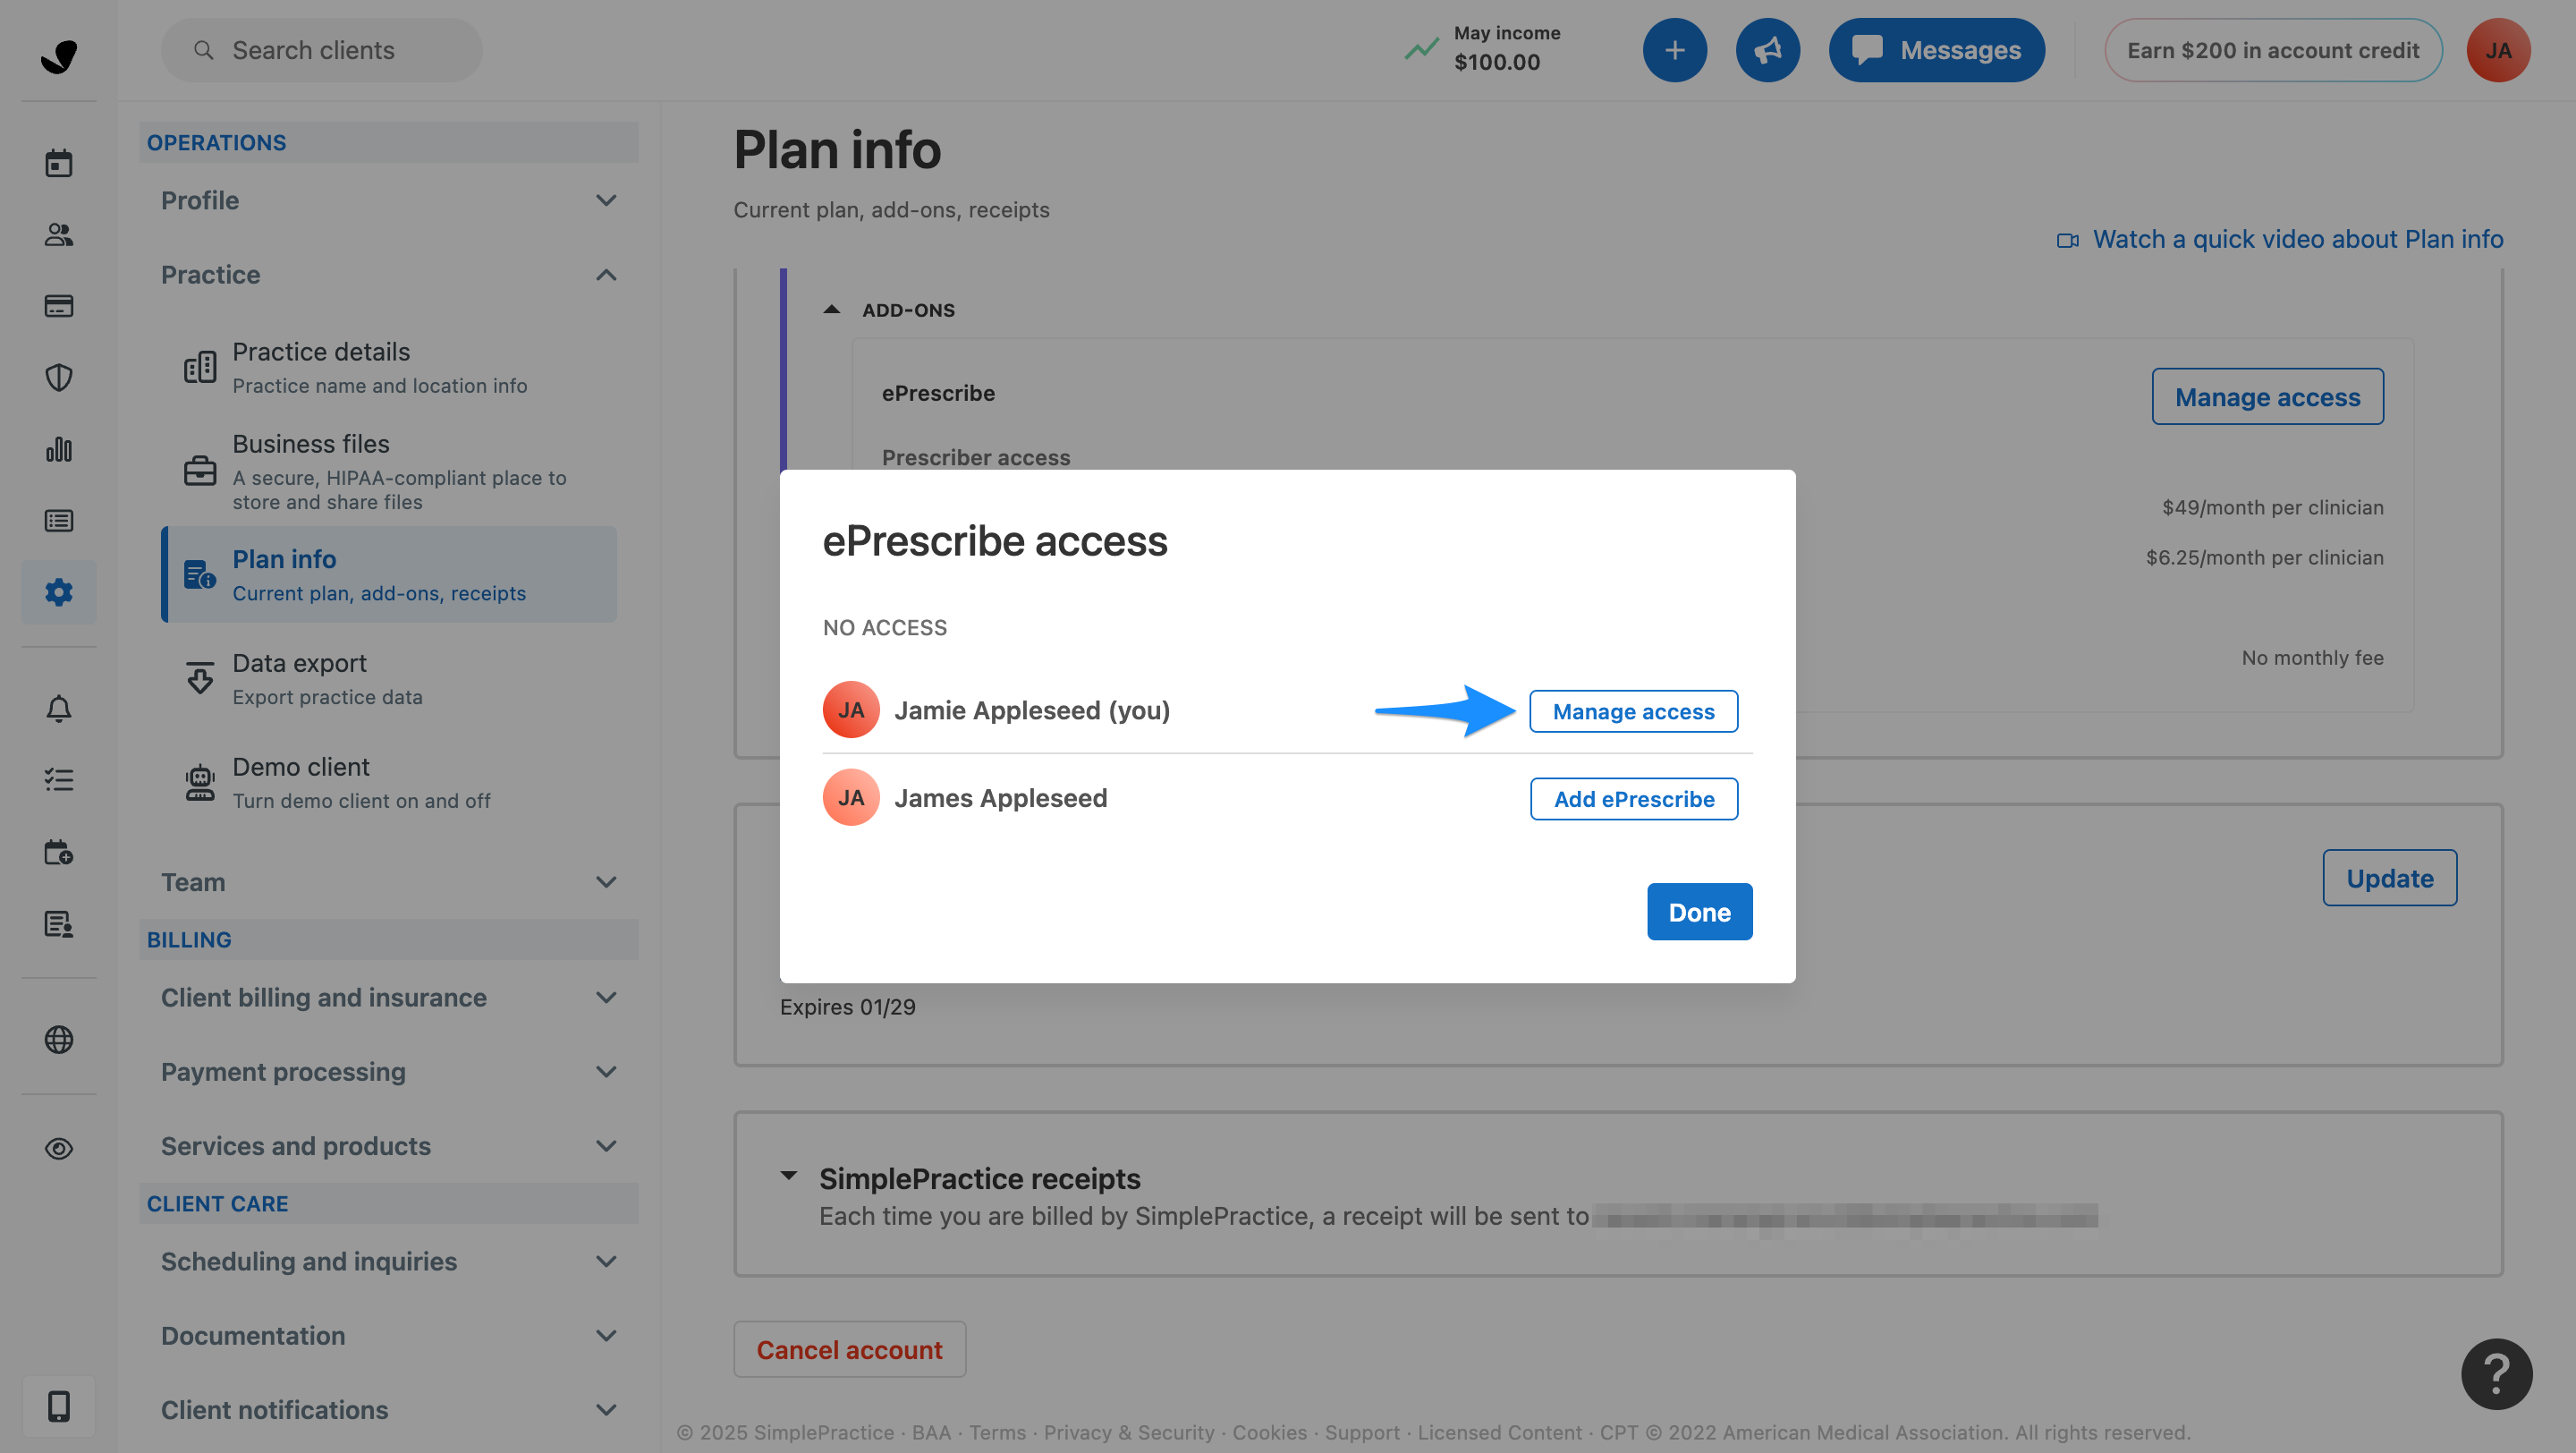Click the Demo client robot icon

pyautogui.click(x=200, y=782)
